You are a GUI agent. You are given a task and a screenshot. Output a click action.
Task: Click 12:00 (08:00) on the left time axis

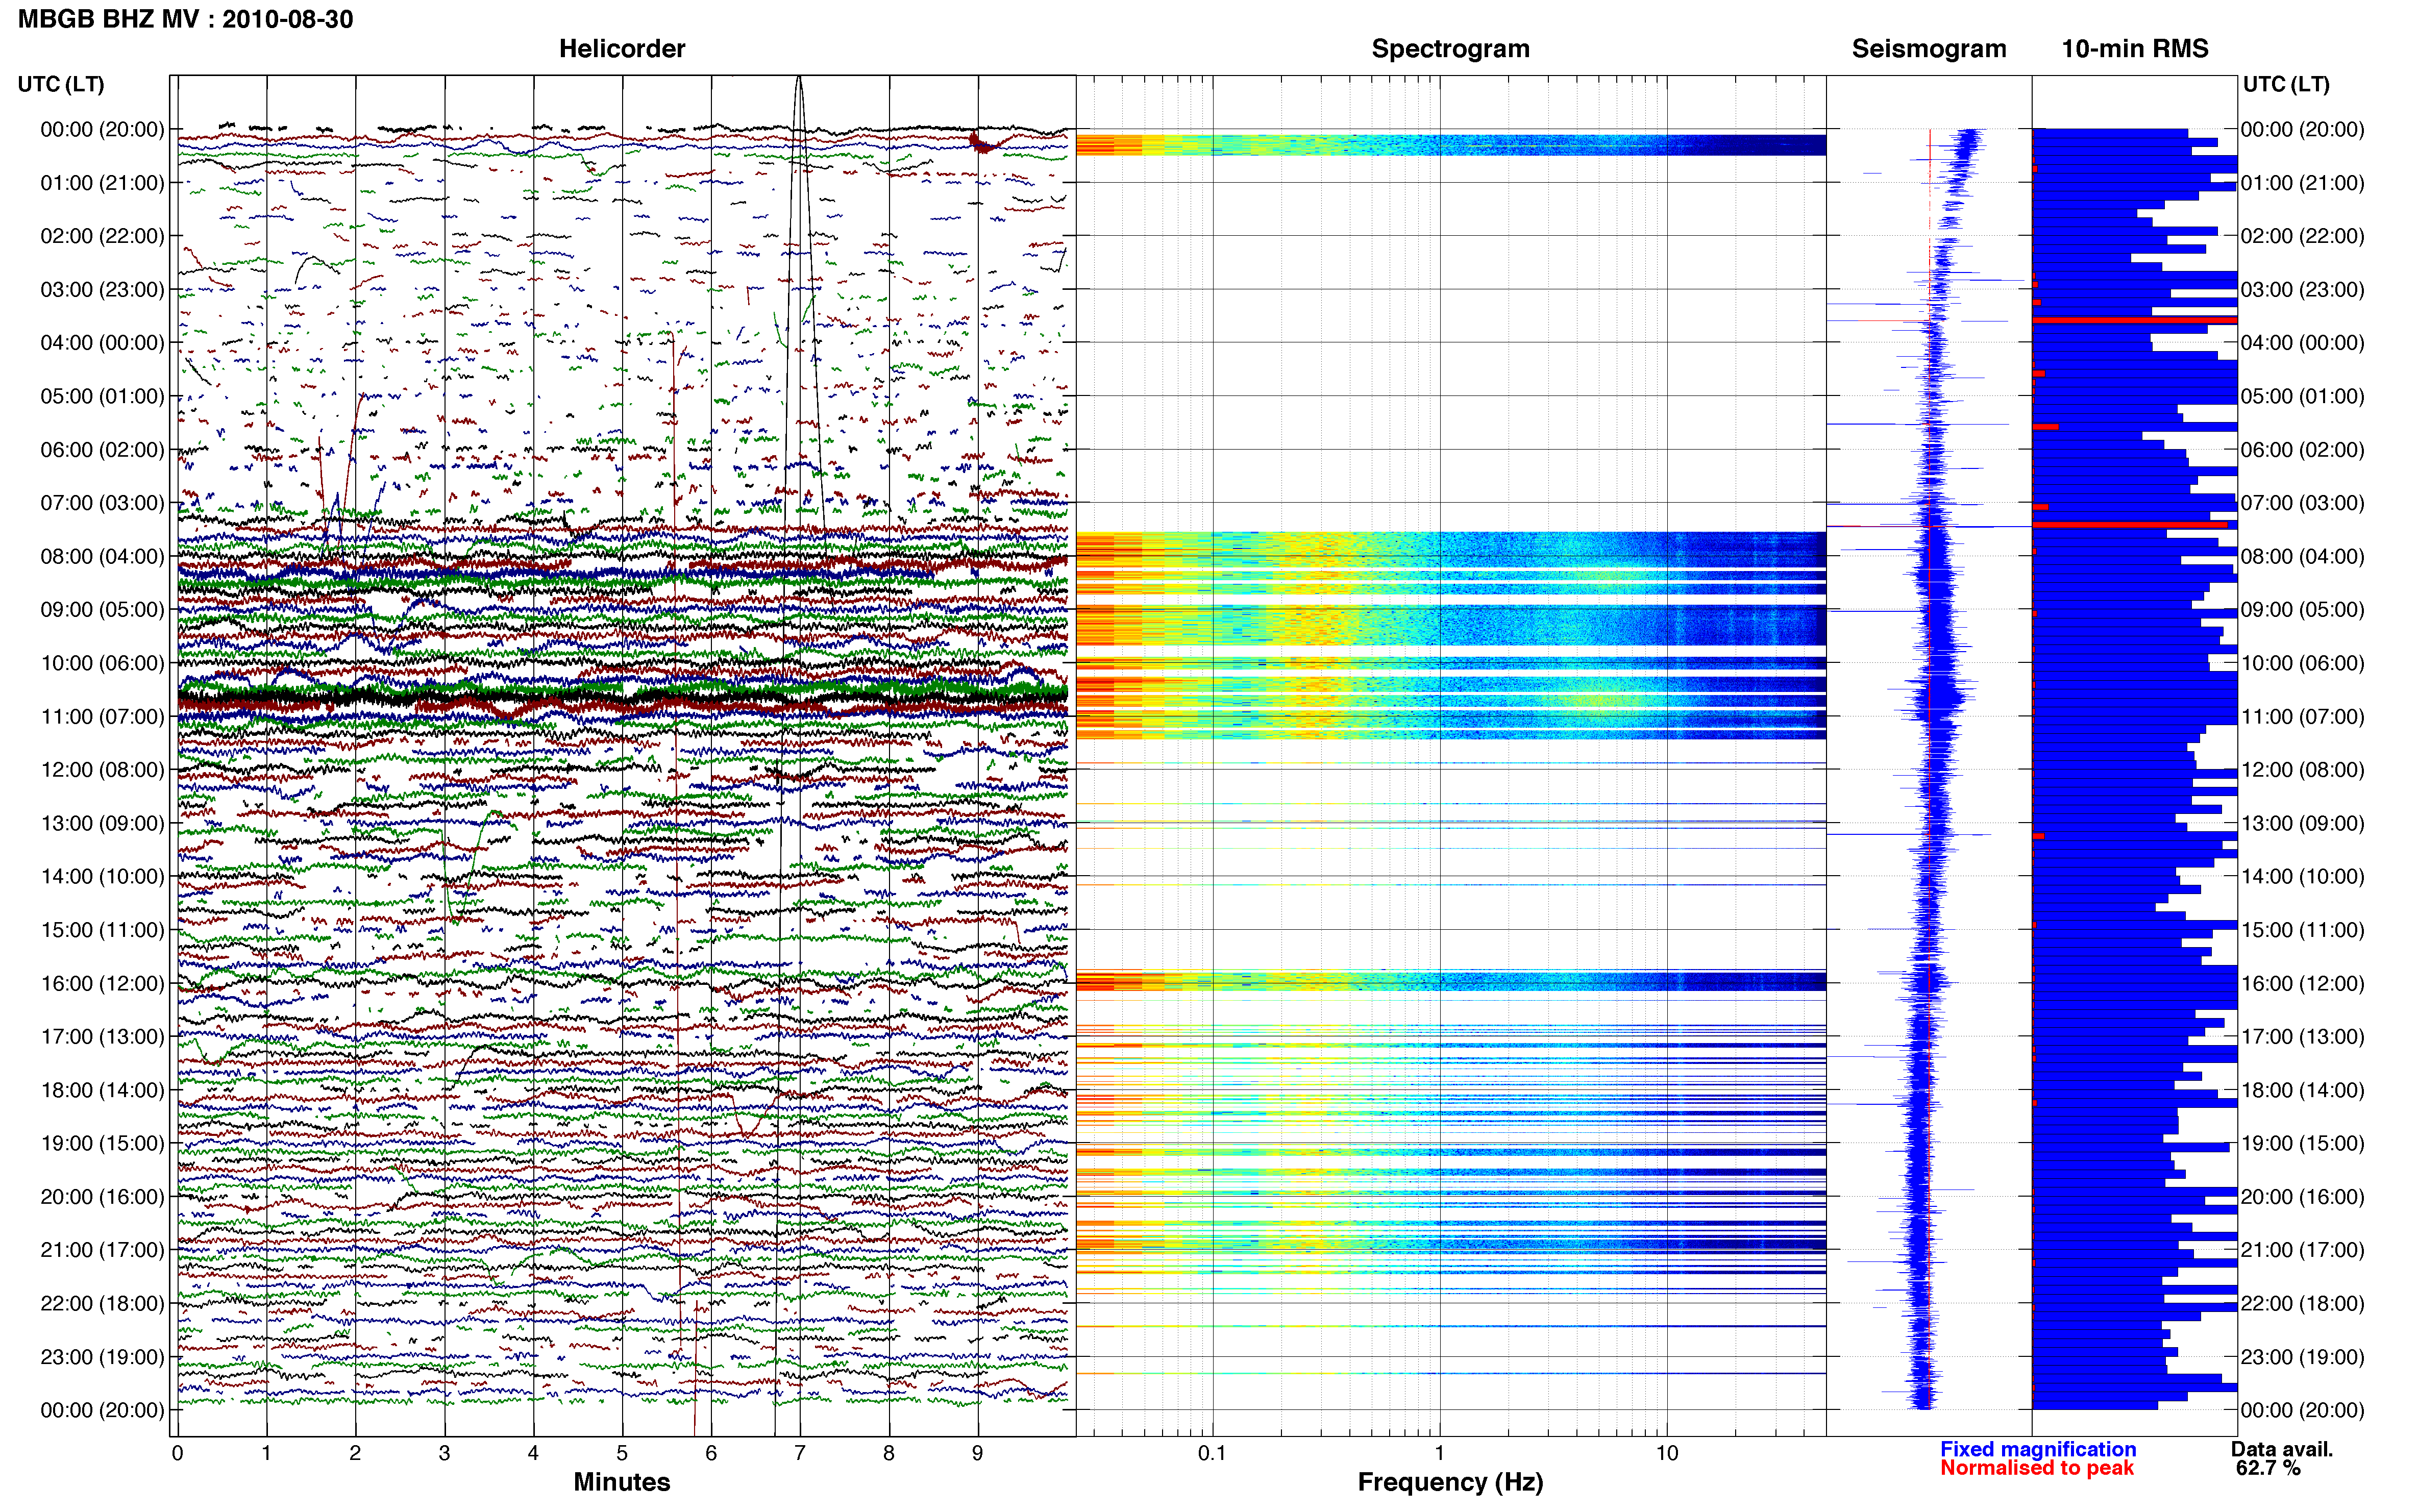point(102,770)
